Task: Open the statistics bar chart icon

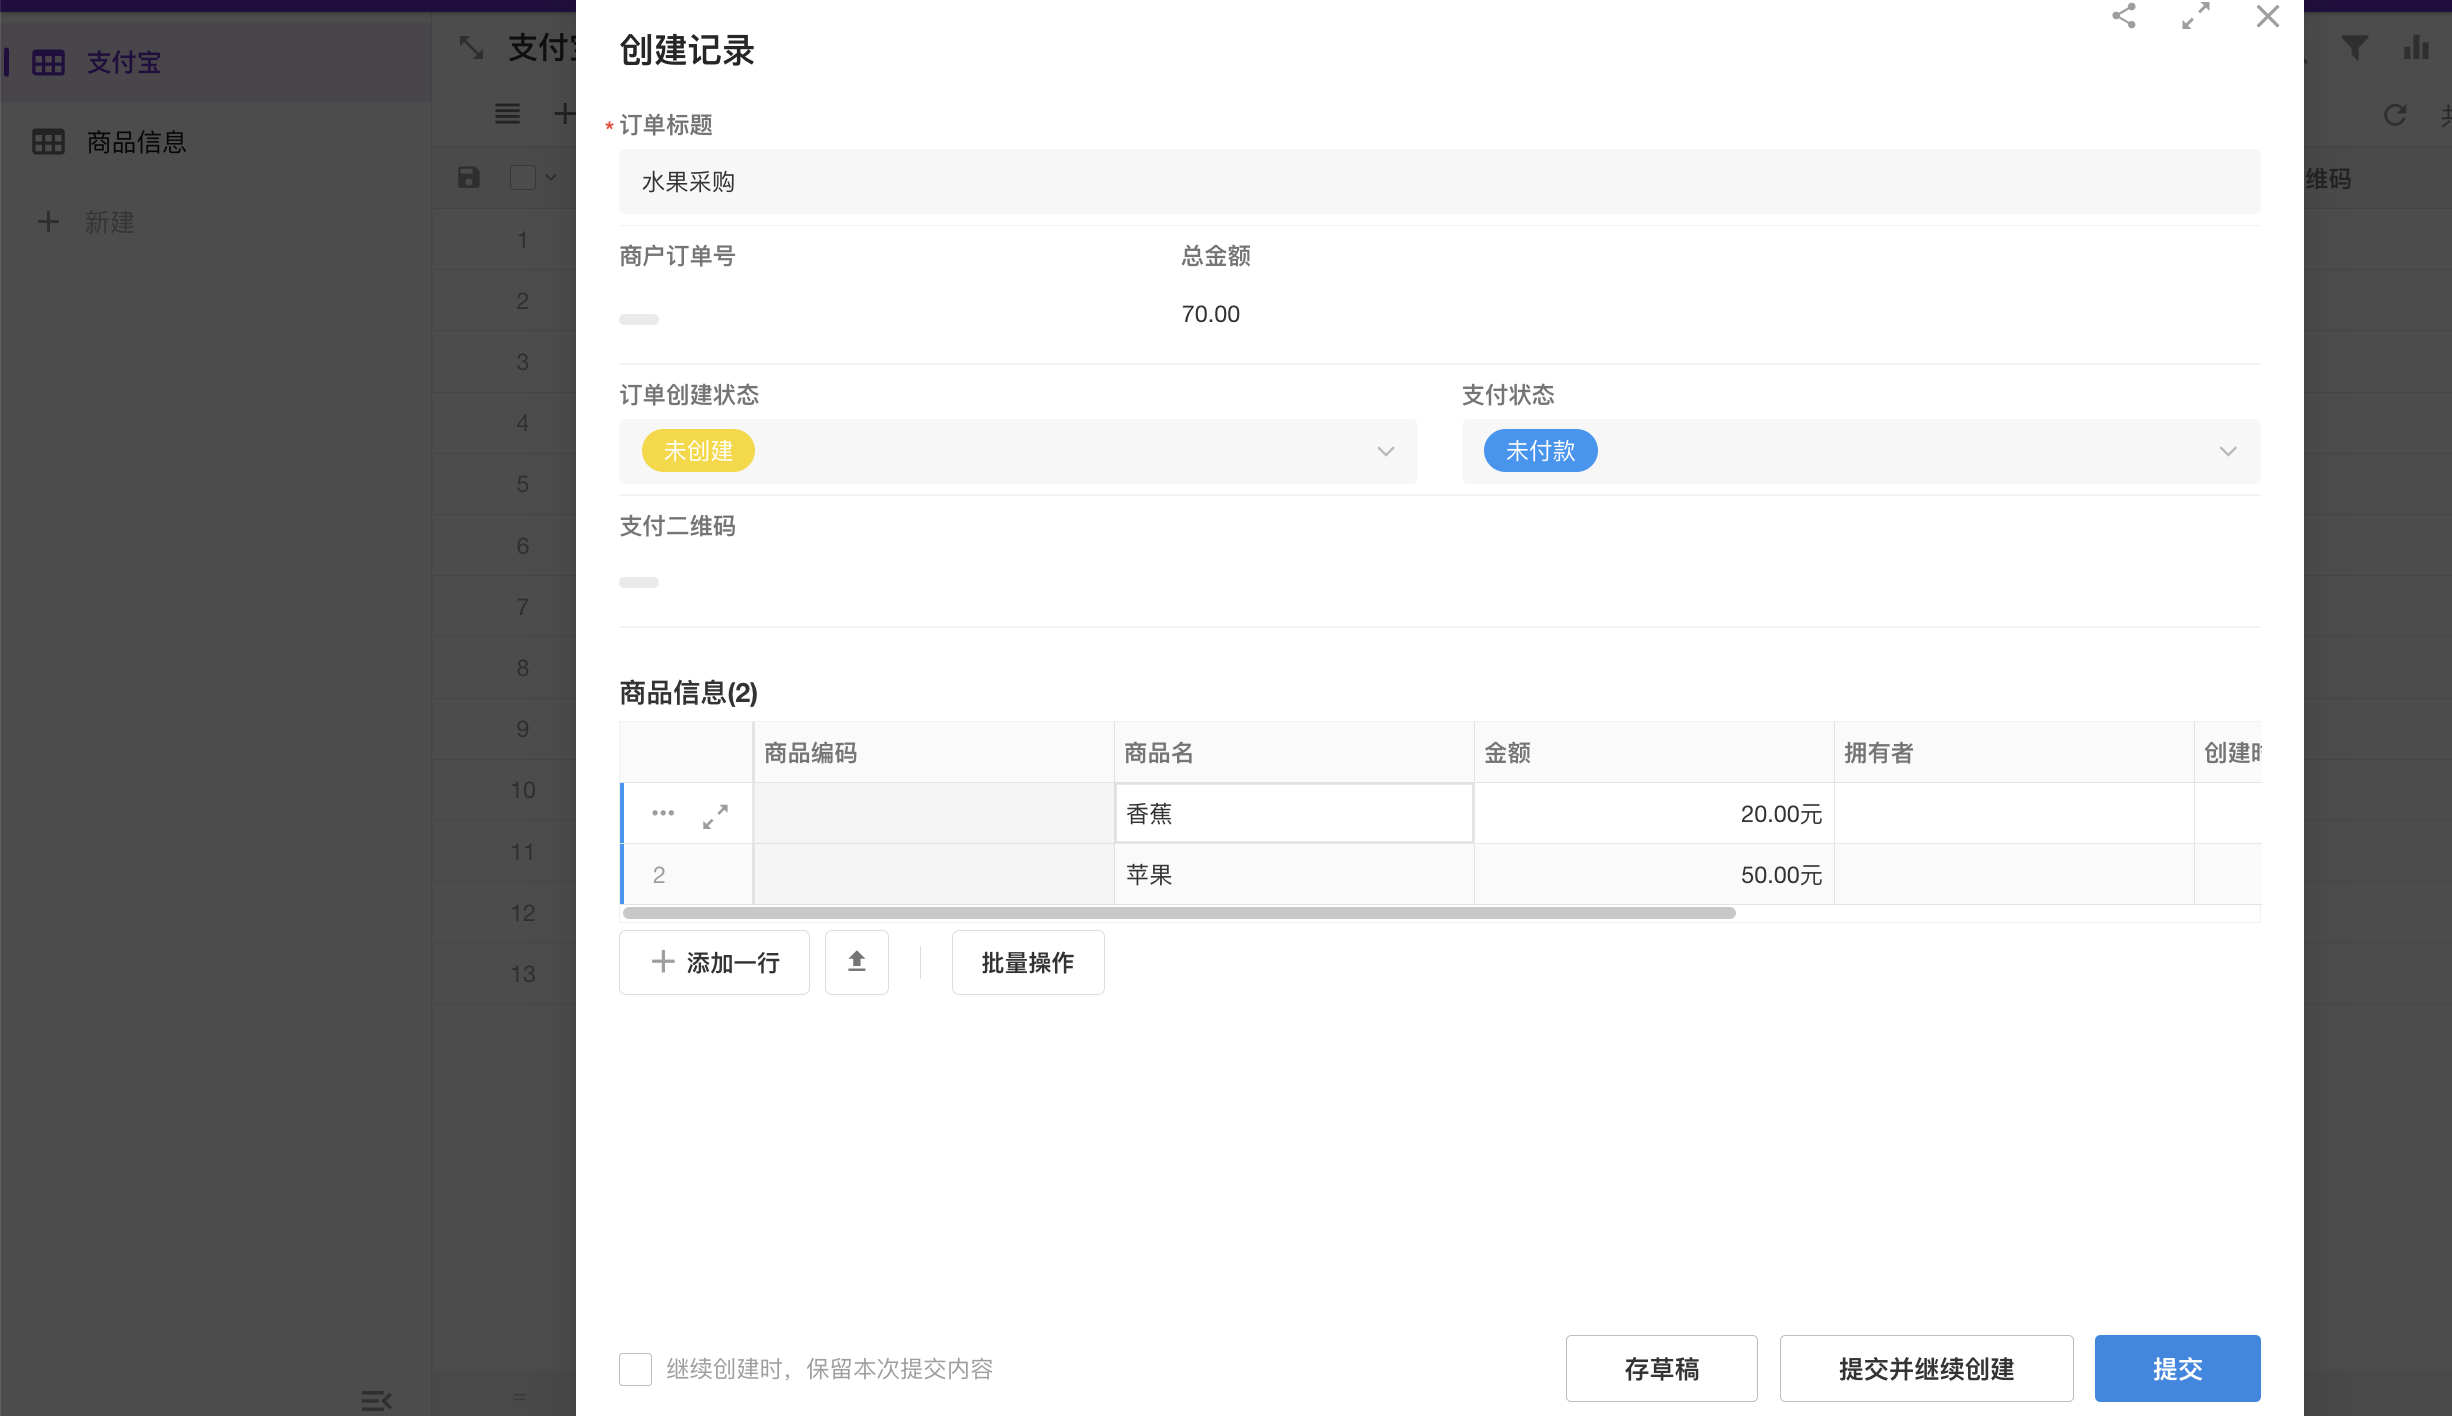Action: point(2416,48)
